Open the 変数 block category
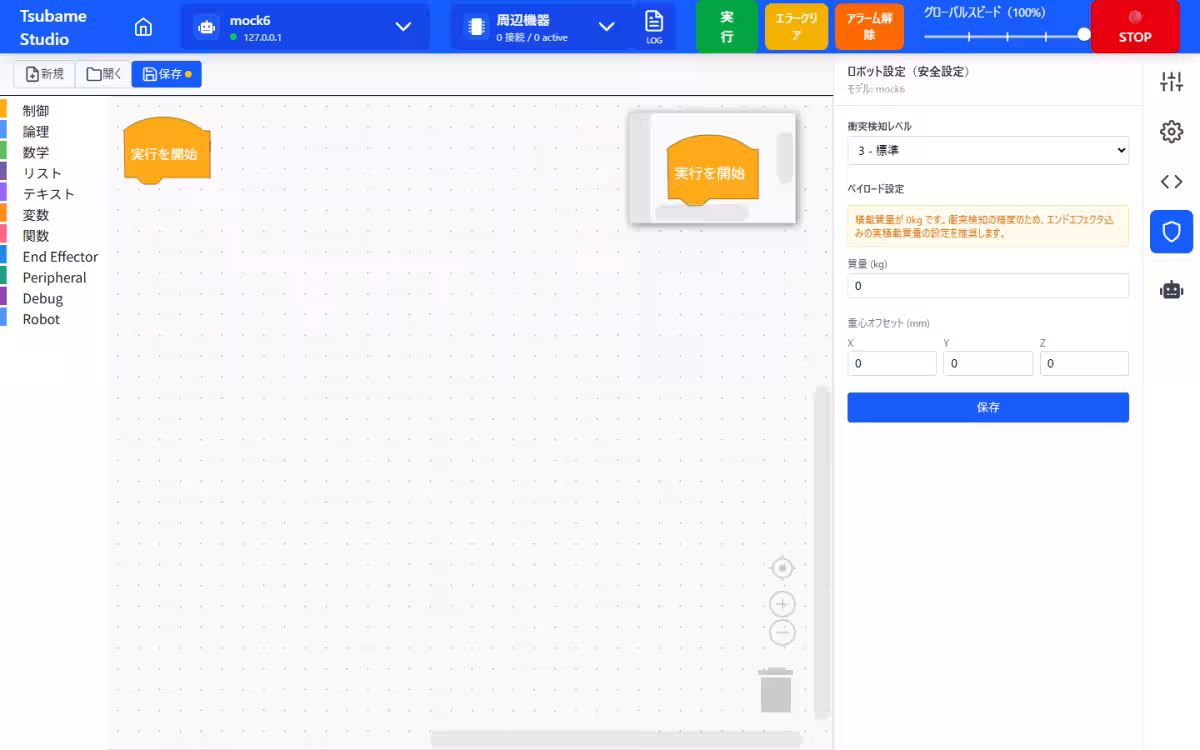Image resolution: width=1200 pixels, height=750 pixels. 36,215
